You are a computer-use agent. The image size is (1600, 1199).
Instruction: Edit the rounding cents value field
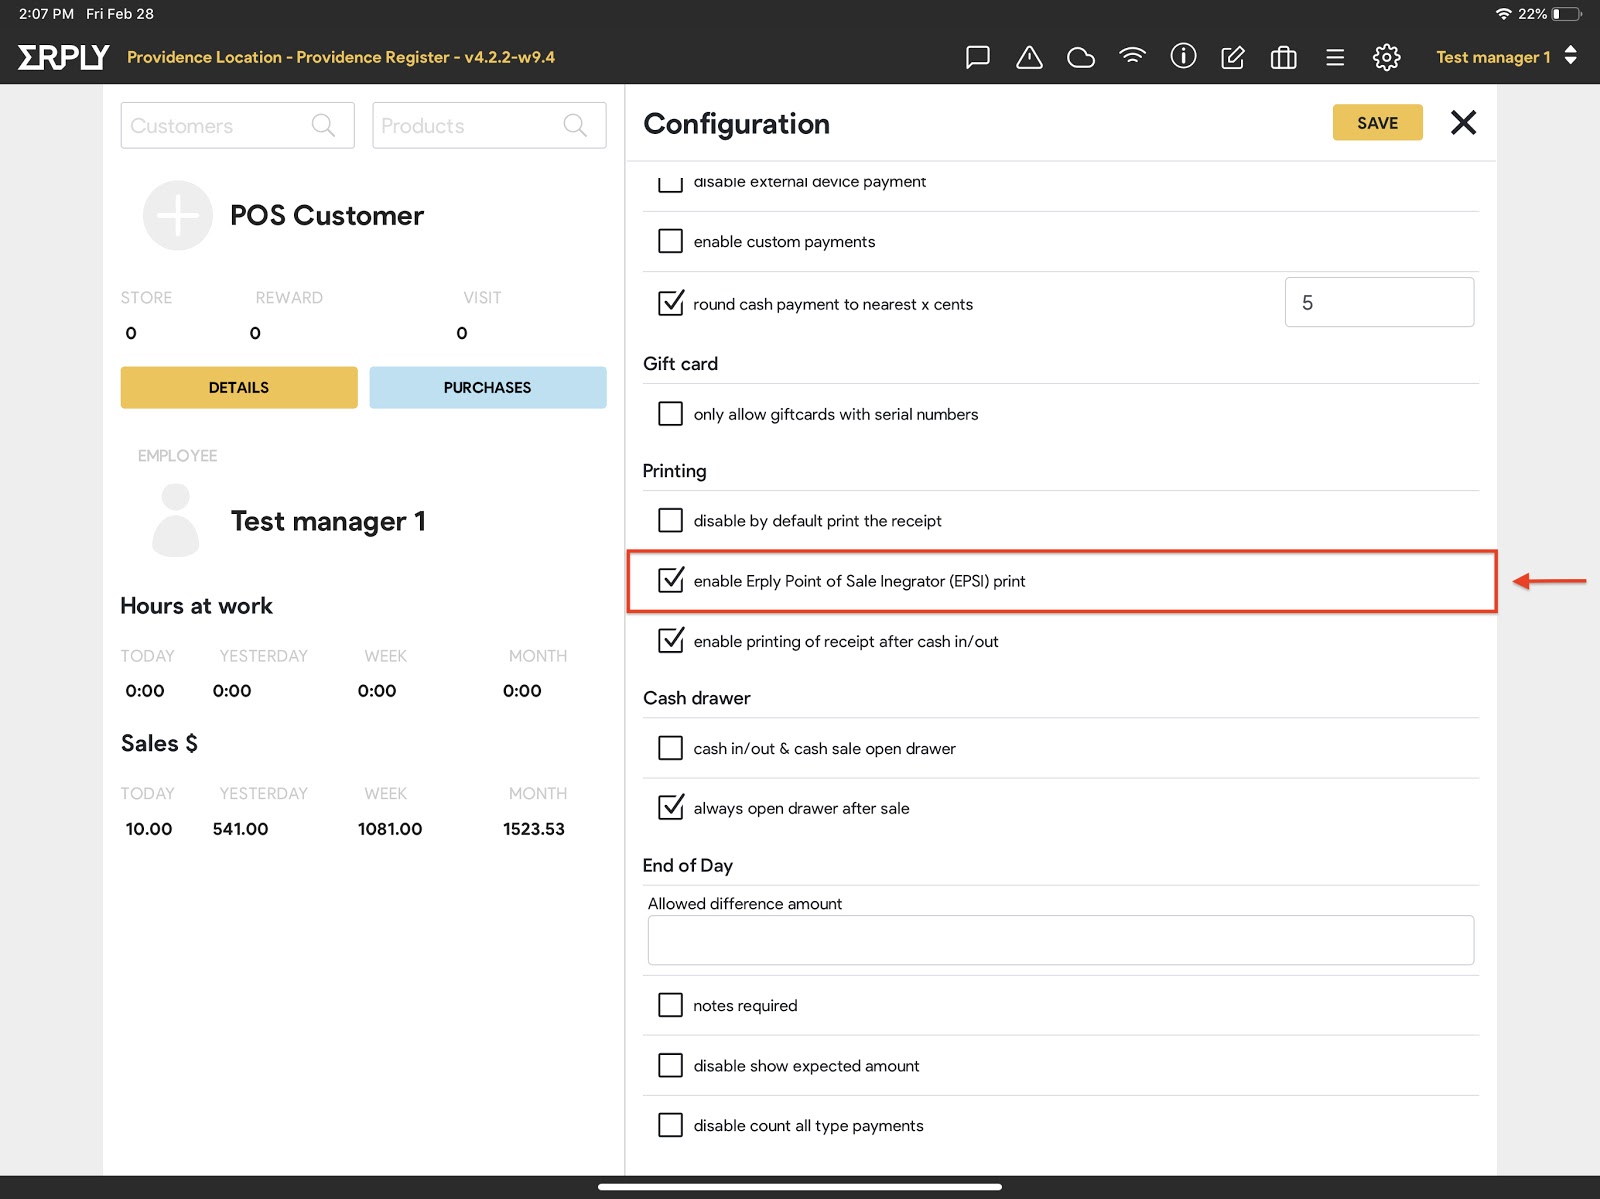pyautogui.click(x=1379, y=302)
